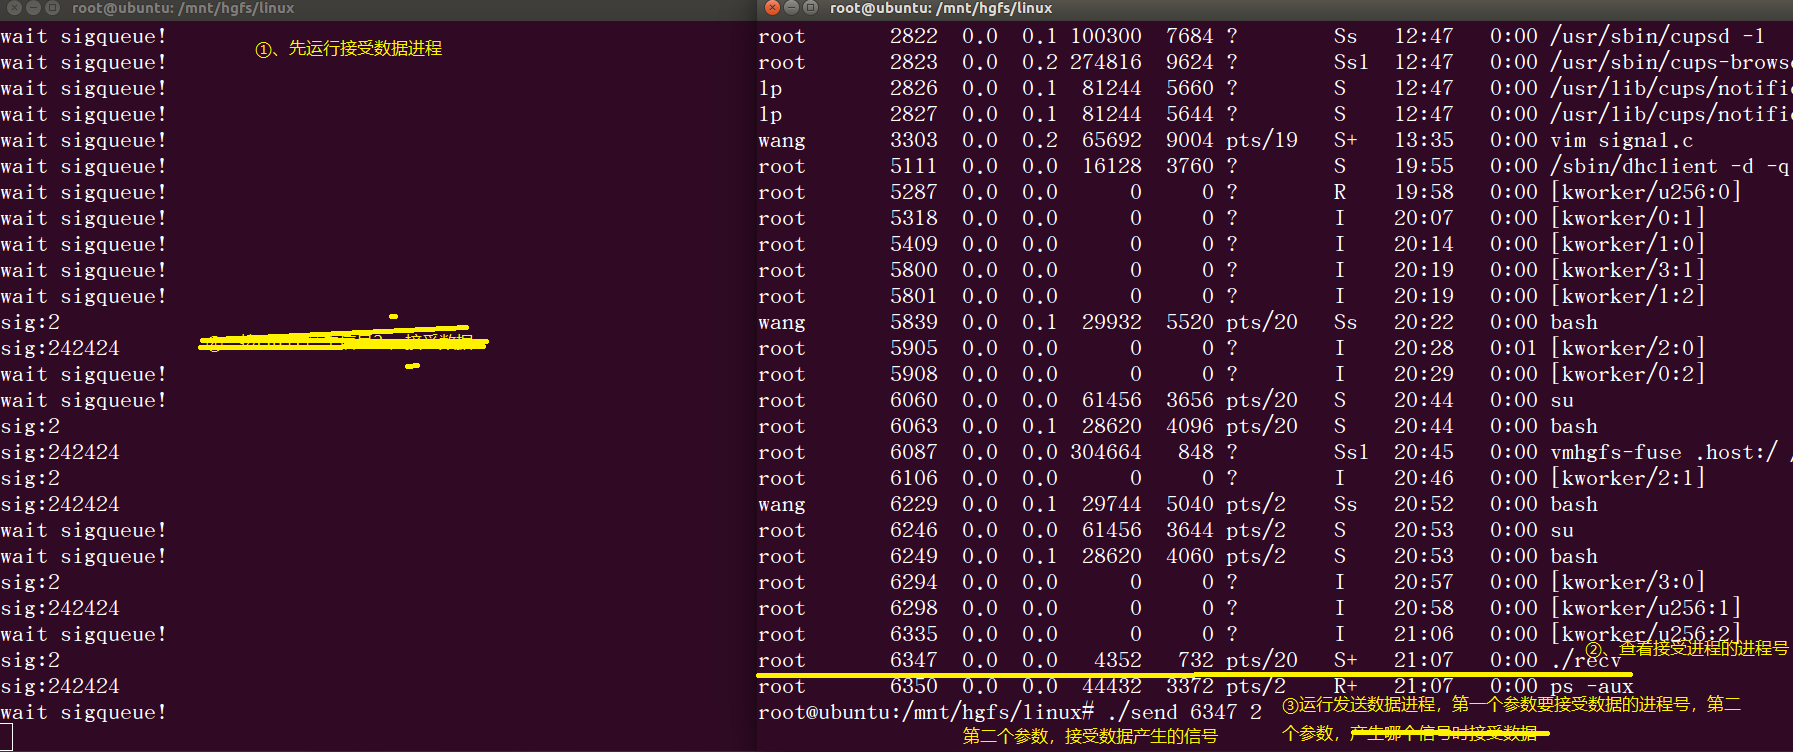Select the vmhgfs-fuse .host:/ command text
Screen dimensions: 1793x752
[1664, 452]
